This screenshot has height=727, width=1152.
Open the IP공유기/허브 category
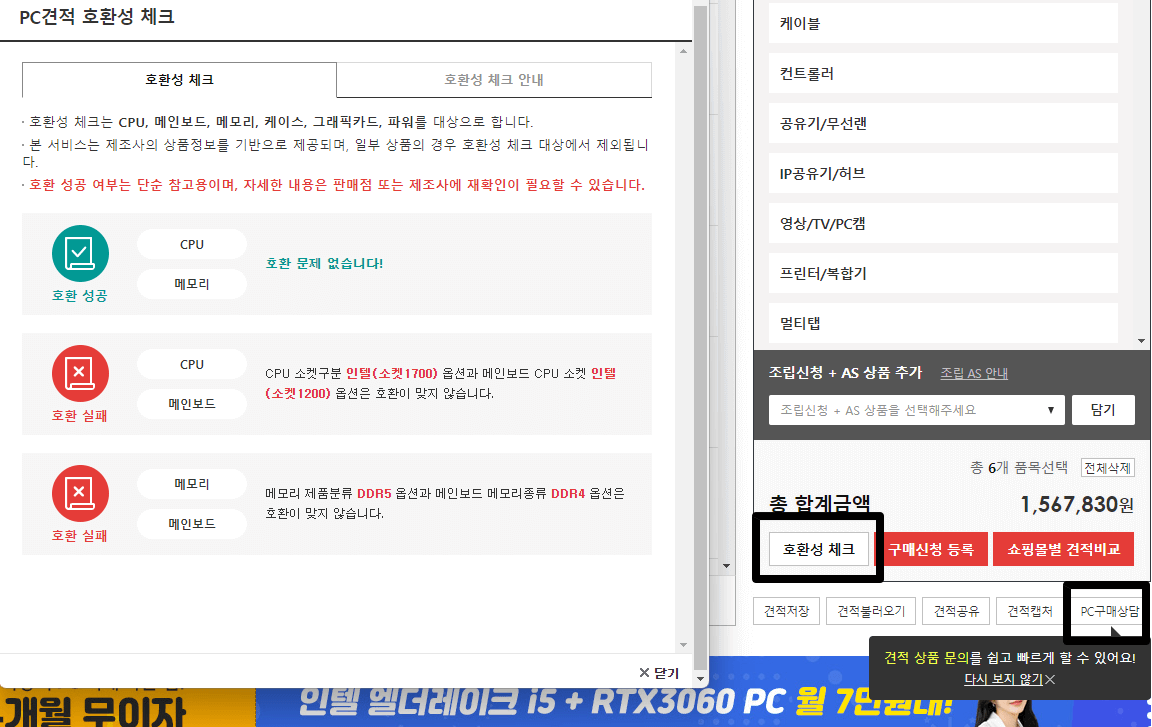click(943, 173)
